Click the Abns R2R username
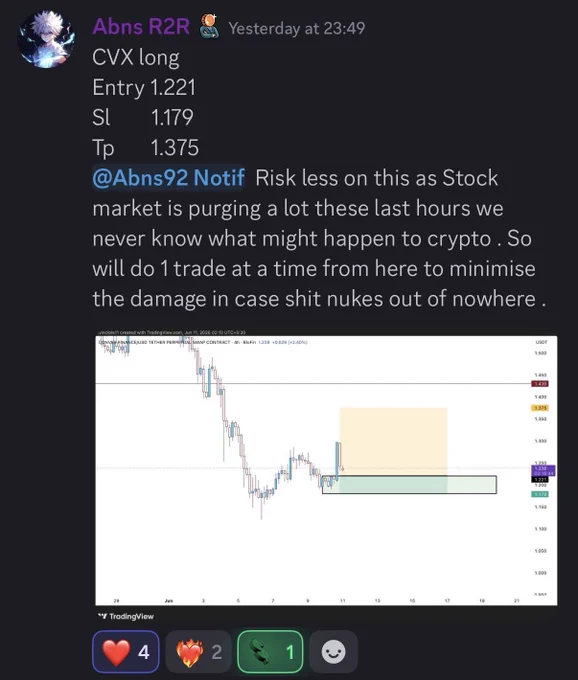This screenshot has width=578, height=680. 141,27
